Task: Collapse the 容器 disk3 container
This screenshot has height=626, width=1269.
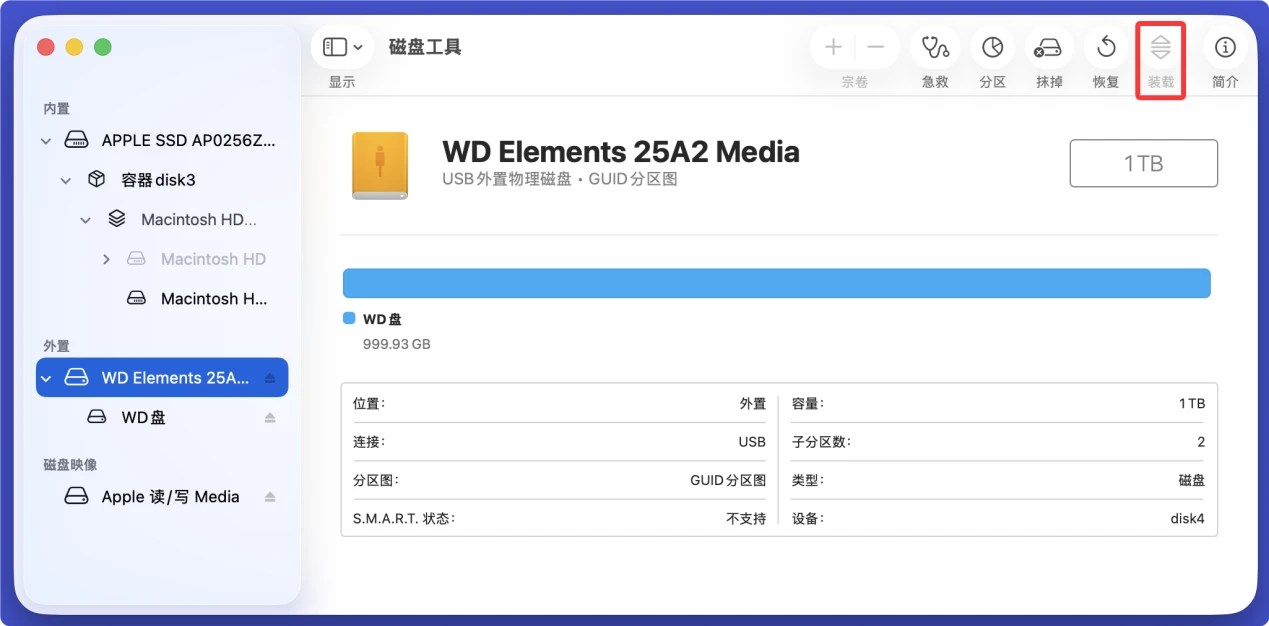Action: [66, 181]
